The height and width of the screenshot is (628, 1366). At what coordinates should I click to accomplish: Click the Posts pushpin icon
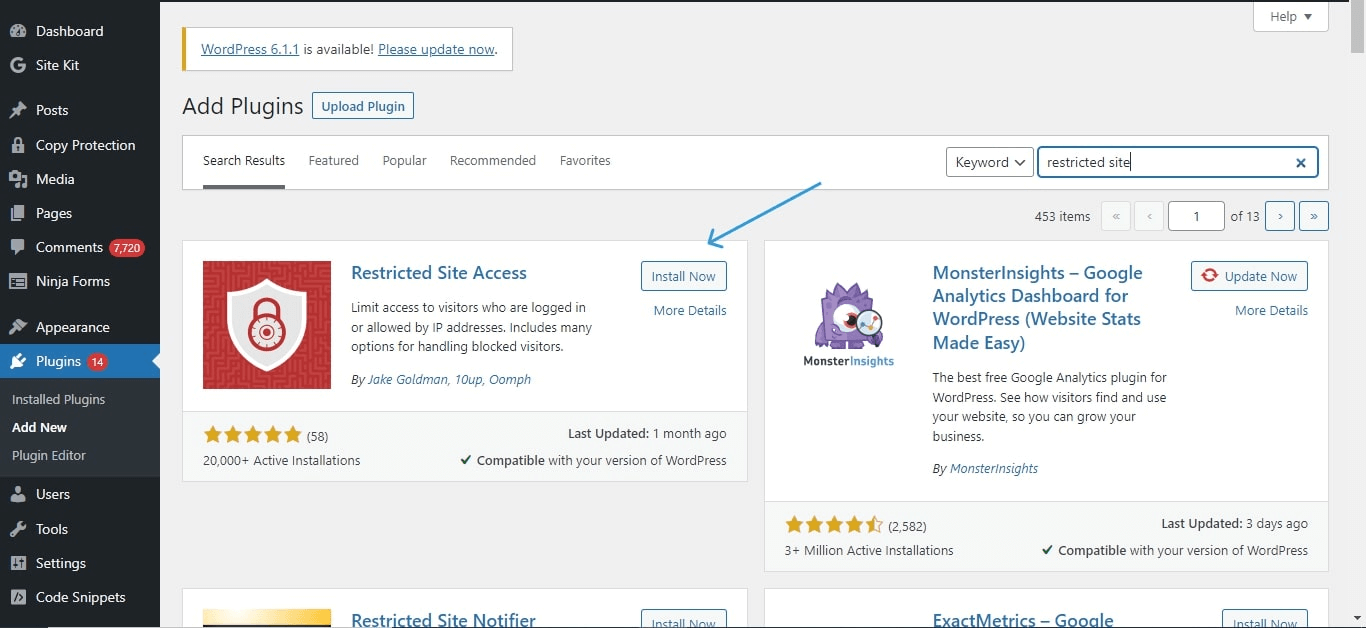(x=18, y=110)
